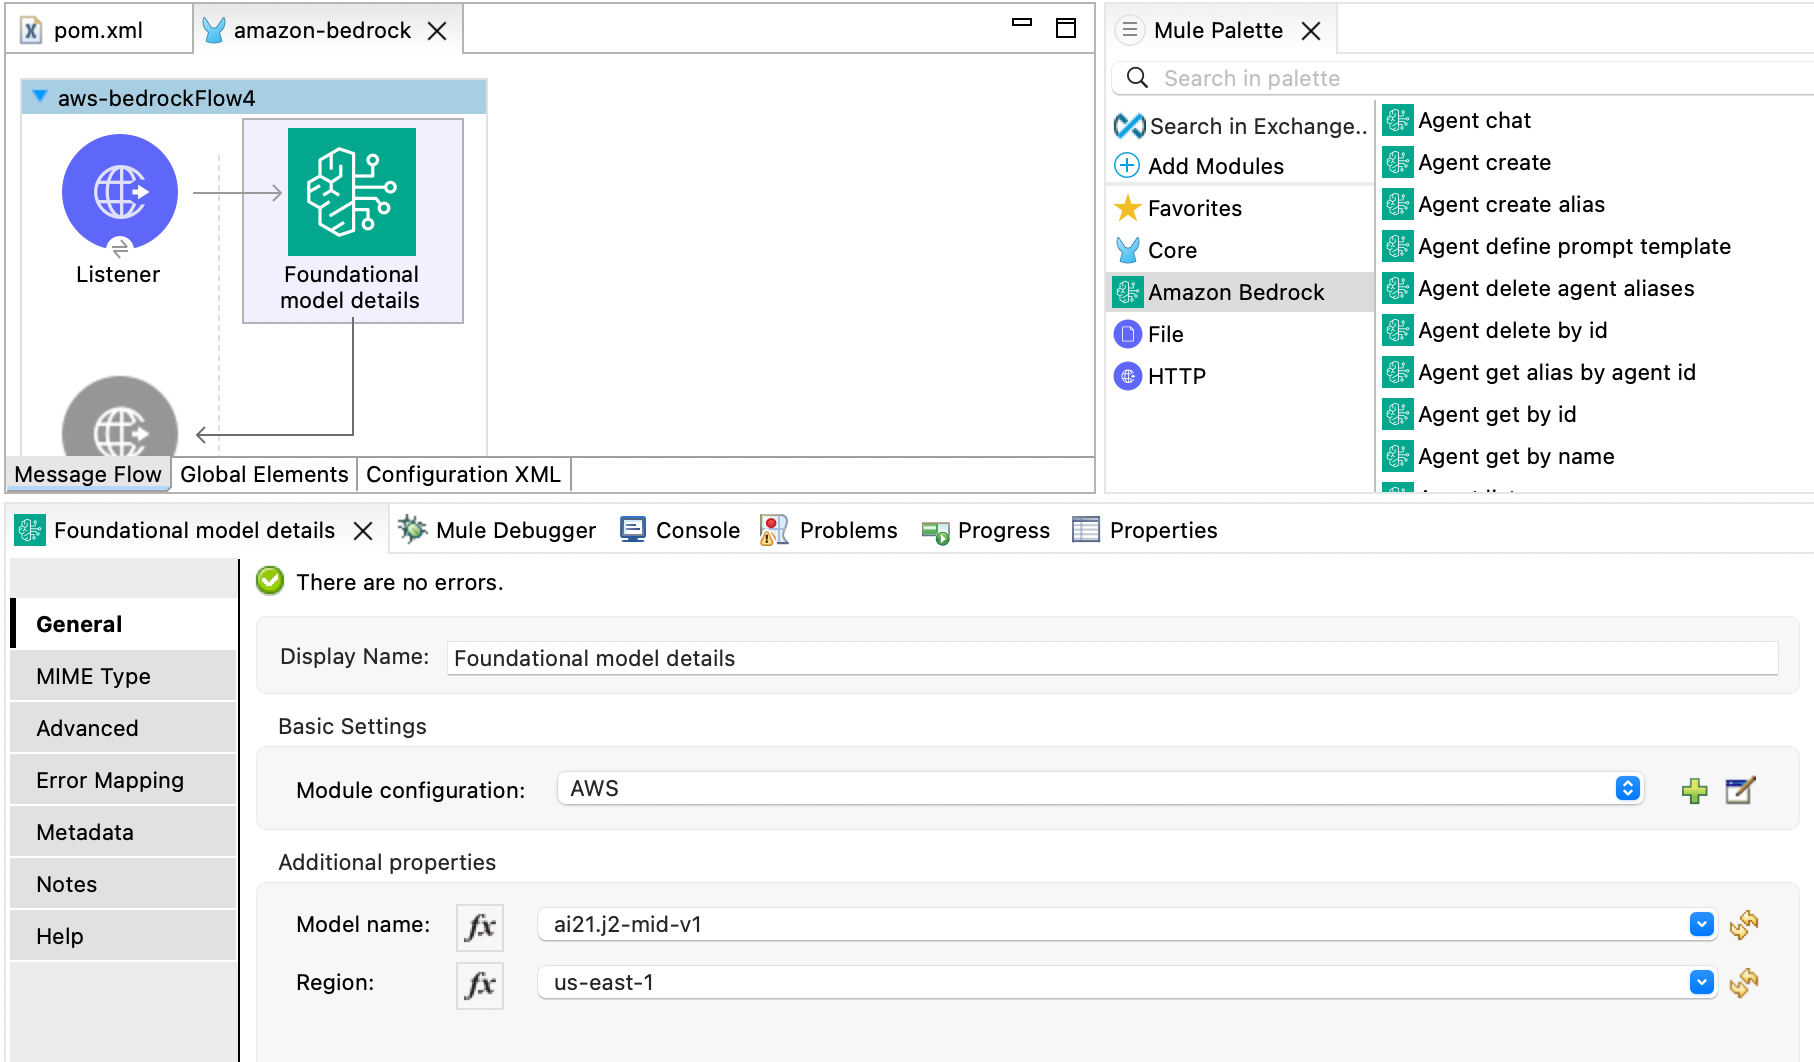Select Agent get alias by agent id
The image size is (1814, 1062).
pyautogui.click(x=1540, y=372)
